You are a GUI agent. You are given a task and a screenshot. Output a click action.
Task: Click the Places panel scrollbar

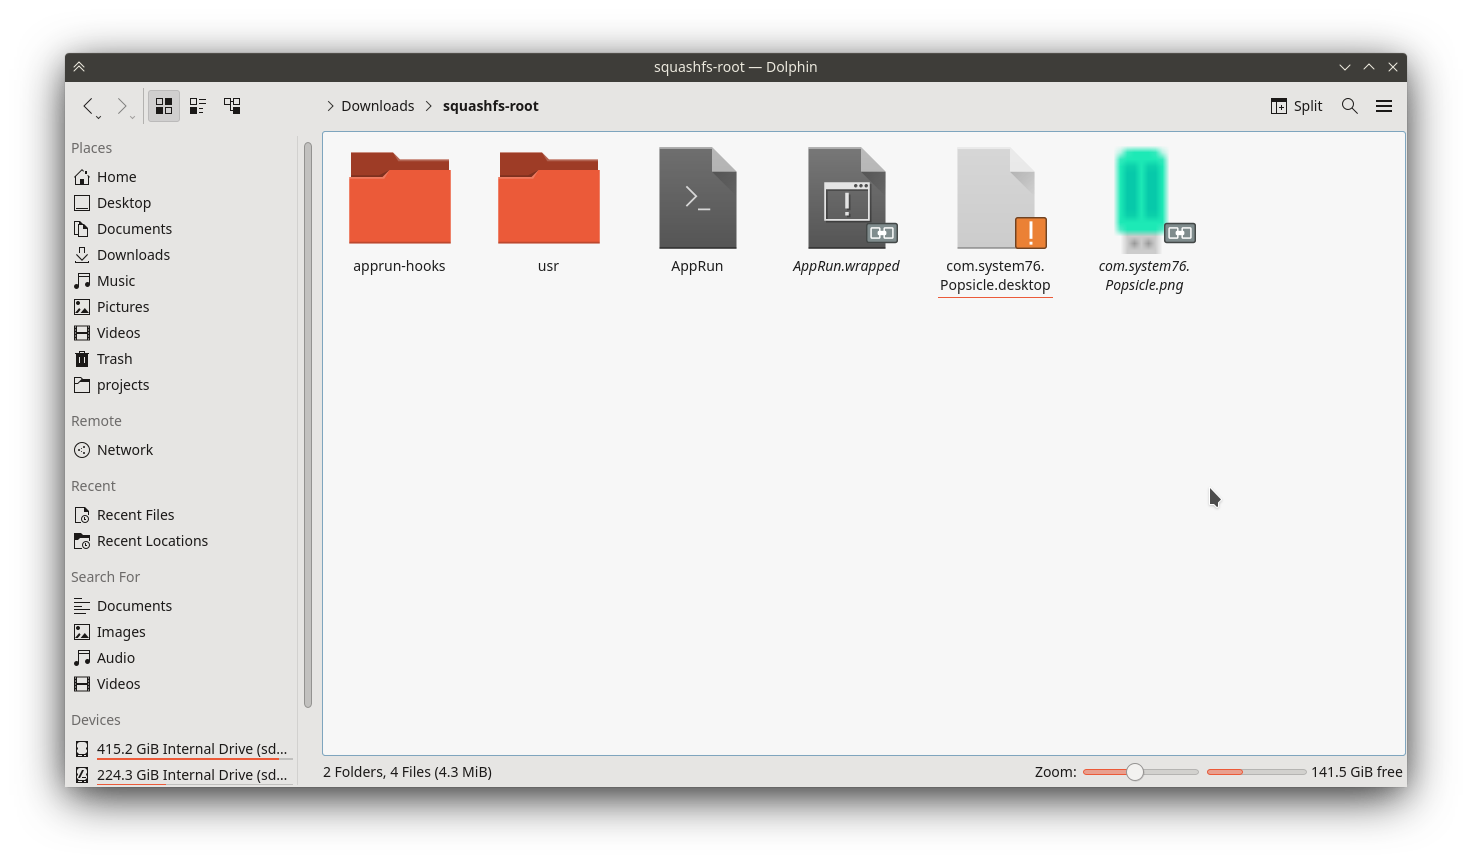(x=307, y=425)
